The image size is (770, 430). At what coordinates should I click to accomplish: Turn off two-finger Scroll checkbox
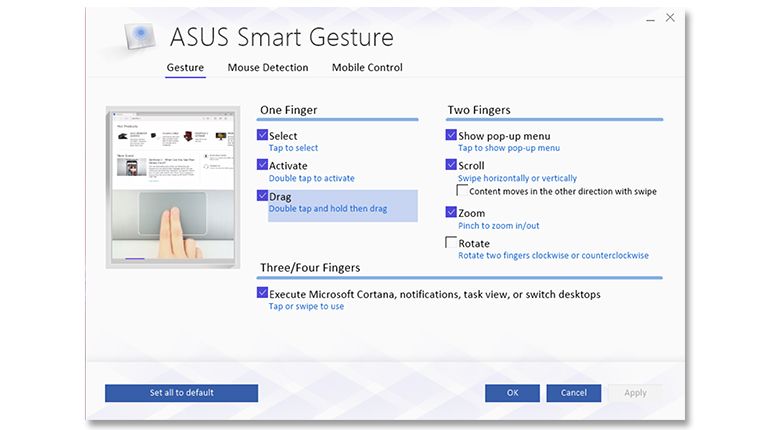click(451, 165)
